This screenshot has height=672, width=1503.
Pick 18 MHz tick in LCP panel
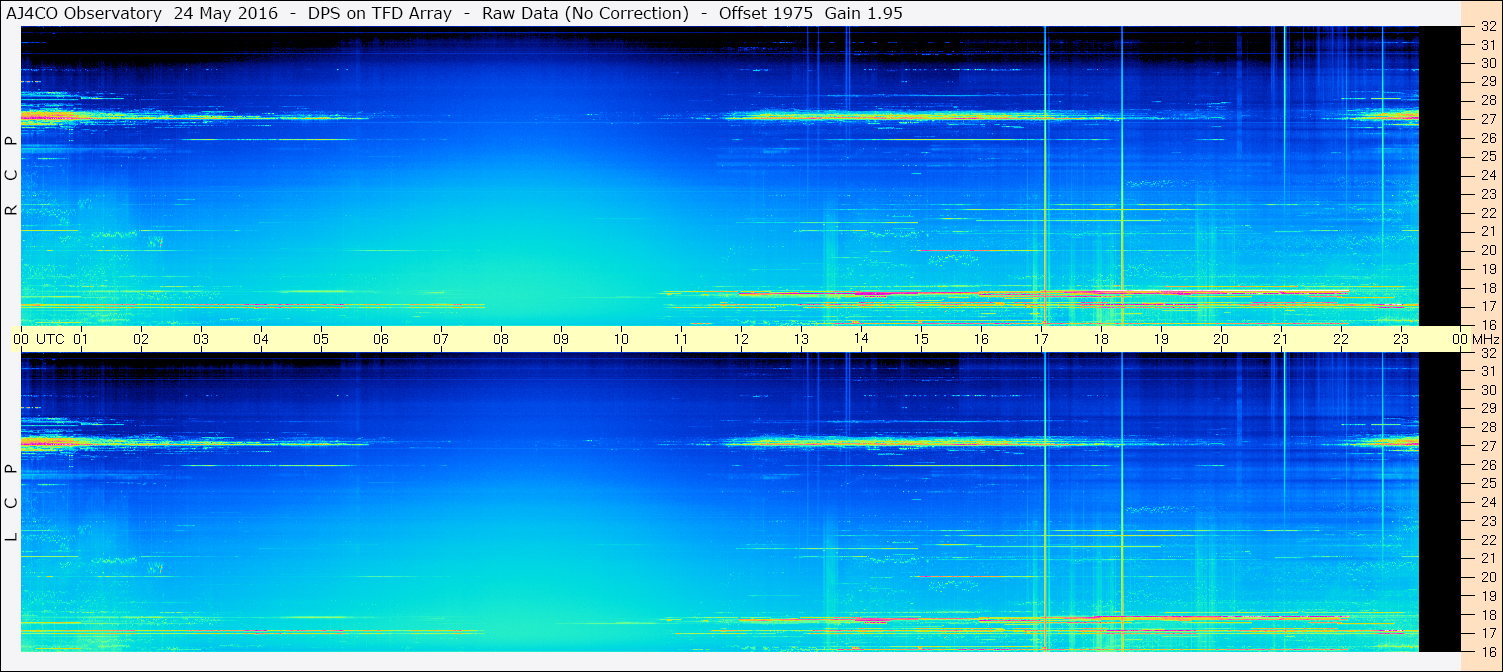click(1488, 615)
